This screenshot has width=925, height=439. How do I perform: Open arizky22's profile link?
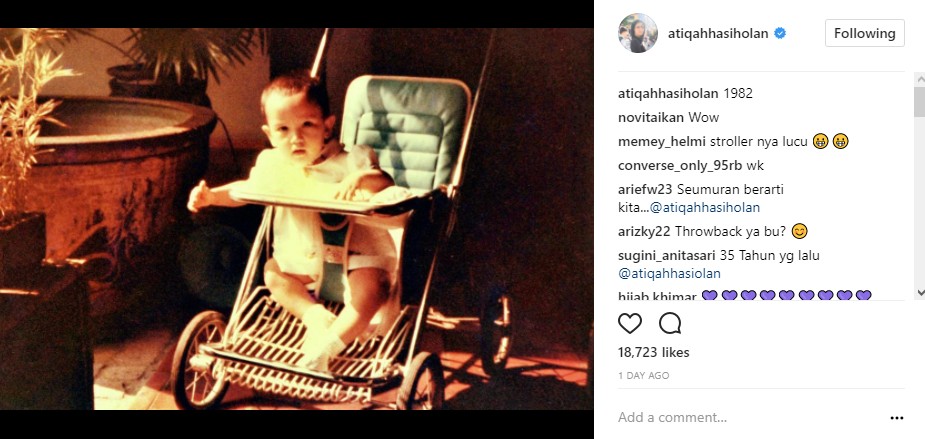[x=644, y=232]
